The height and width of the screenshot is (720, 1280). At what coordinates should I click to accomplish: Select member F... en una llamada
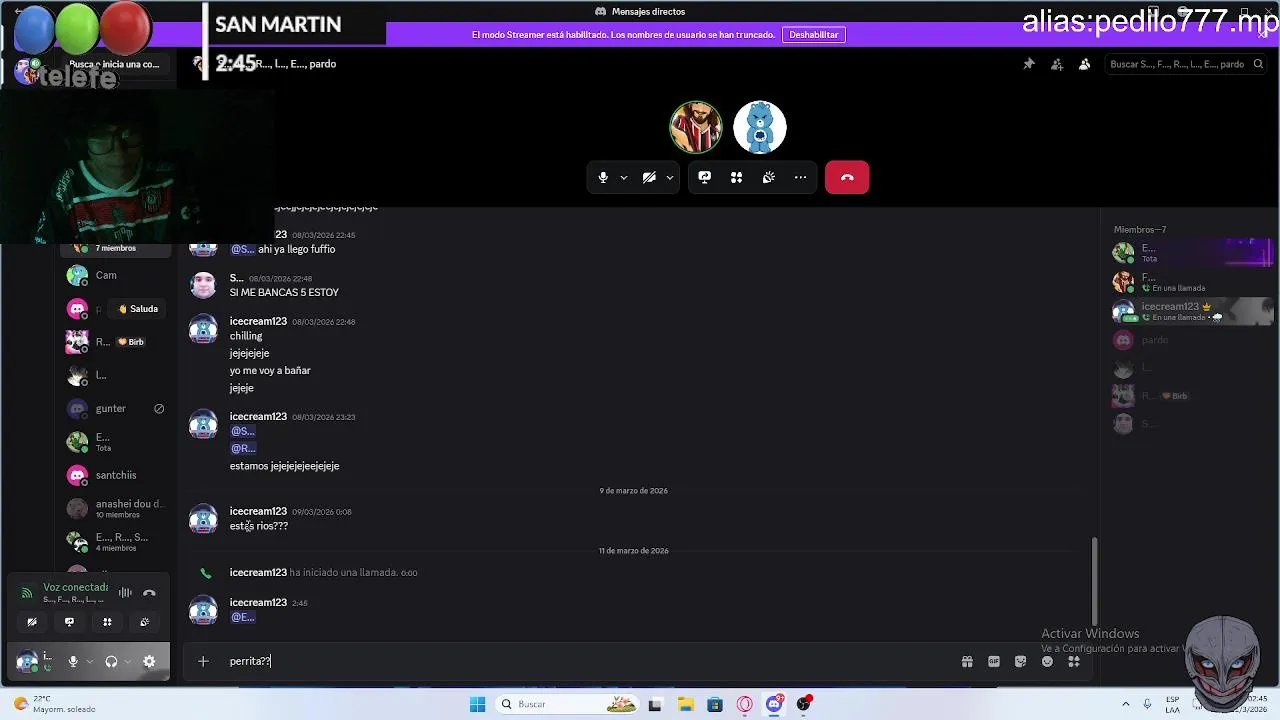1192,282
